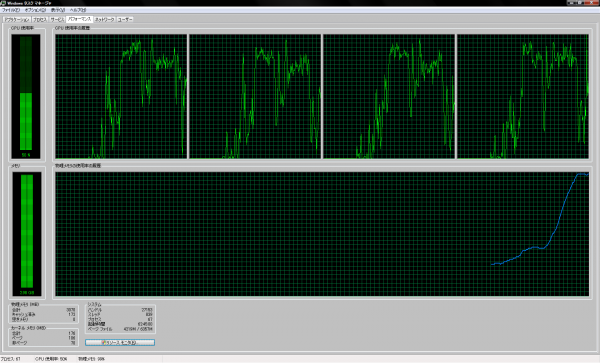600x363 pixels.
Task: Switch to the サービス (Services) tab
Action: coord(57,19)
